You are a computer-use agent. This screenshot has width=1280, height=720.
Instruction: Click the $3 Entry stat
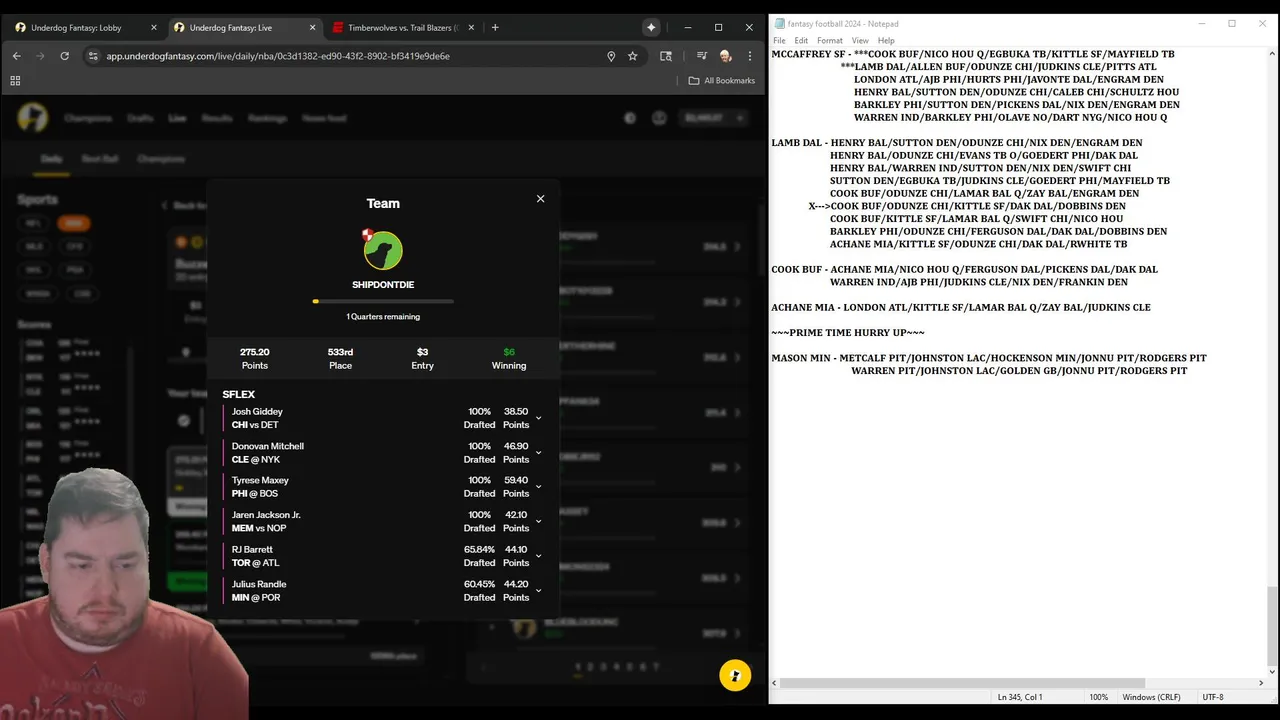tap(422, 358)
